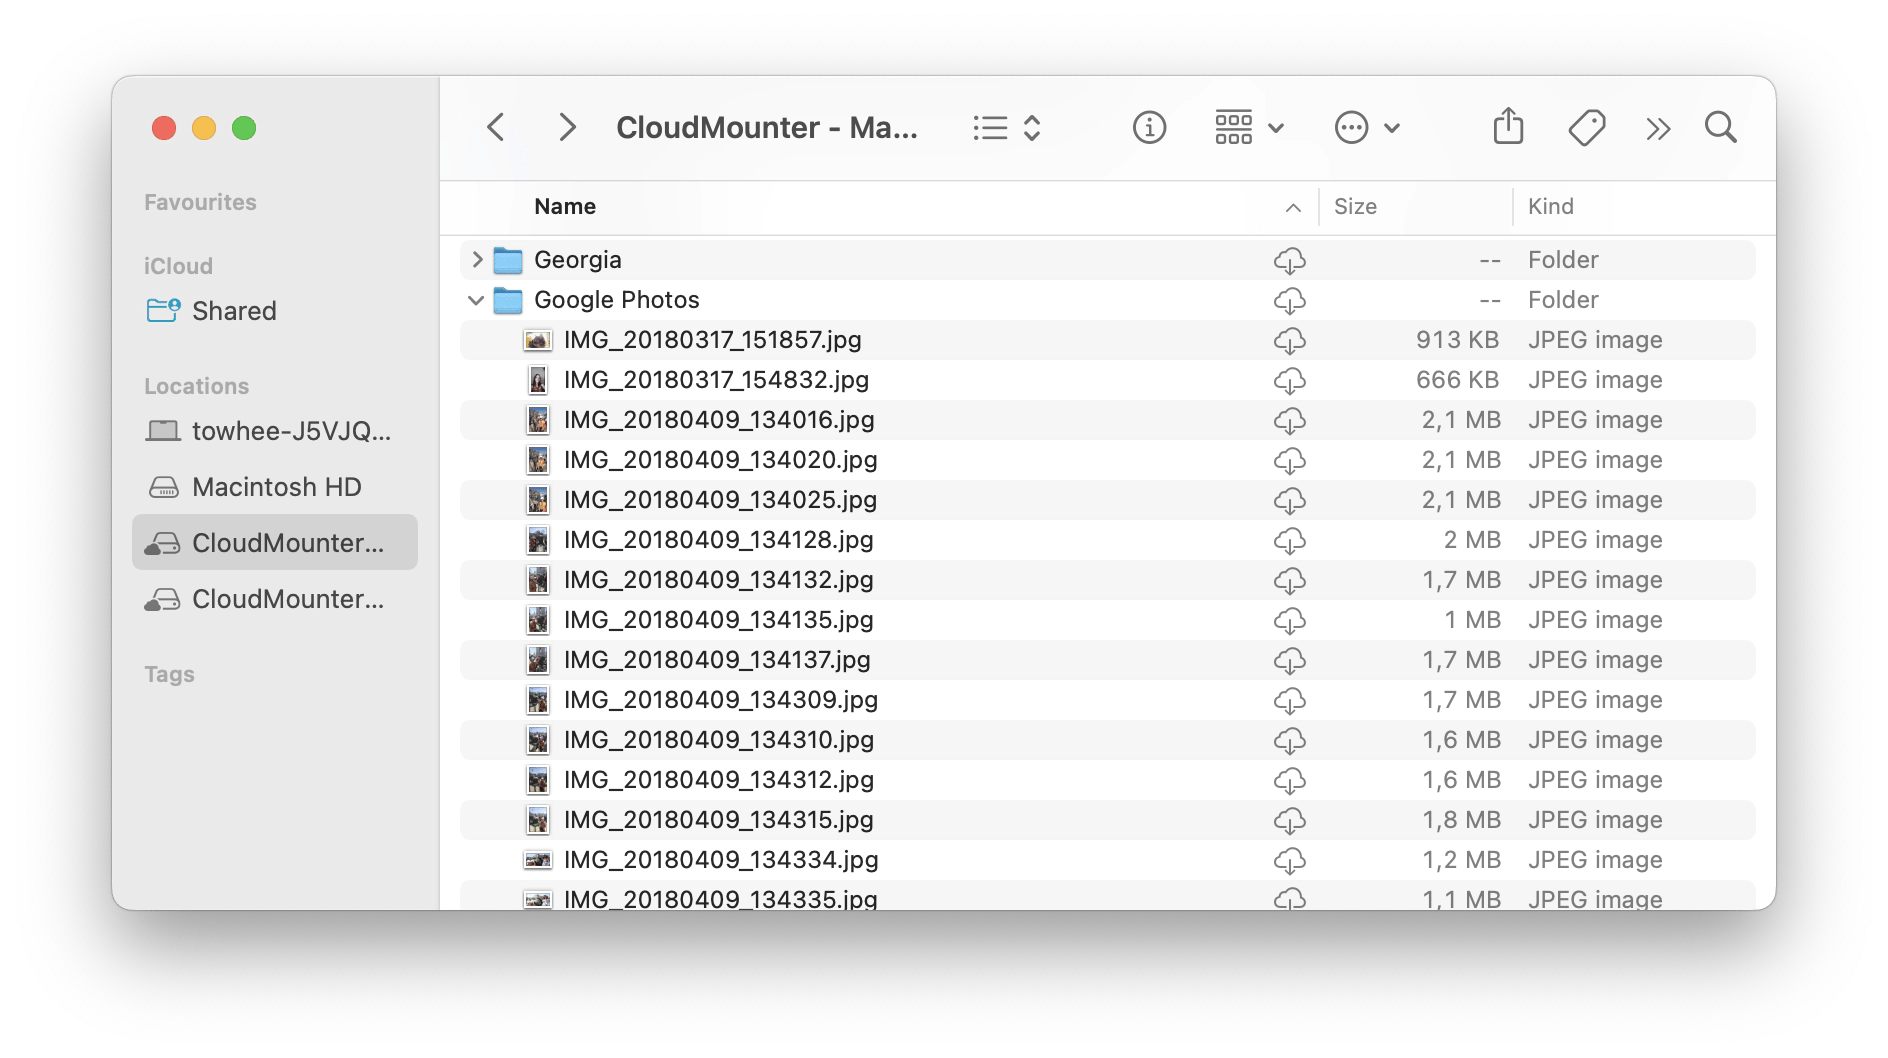Expand the Georgia folder
Screen dimensions: 1888x1058
click(x=477, y=260)
